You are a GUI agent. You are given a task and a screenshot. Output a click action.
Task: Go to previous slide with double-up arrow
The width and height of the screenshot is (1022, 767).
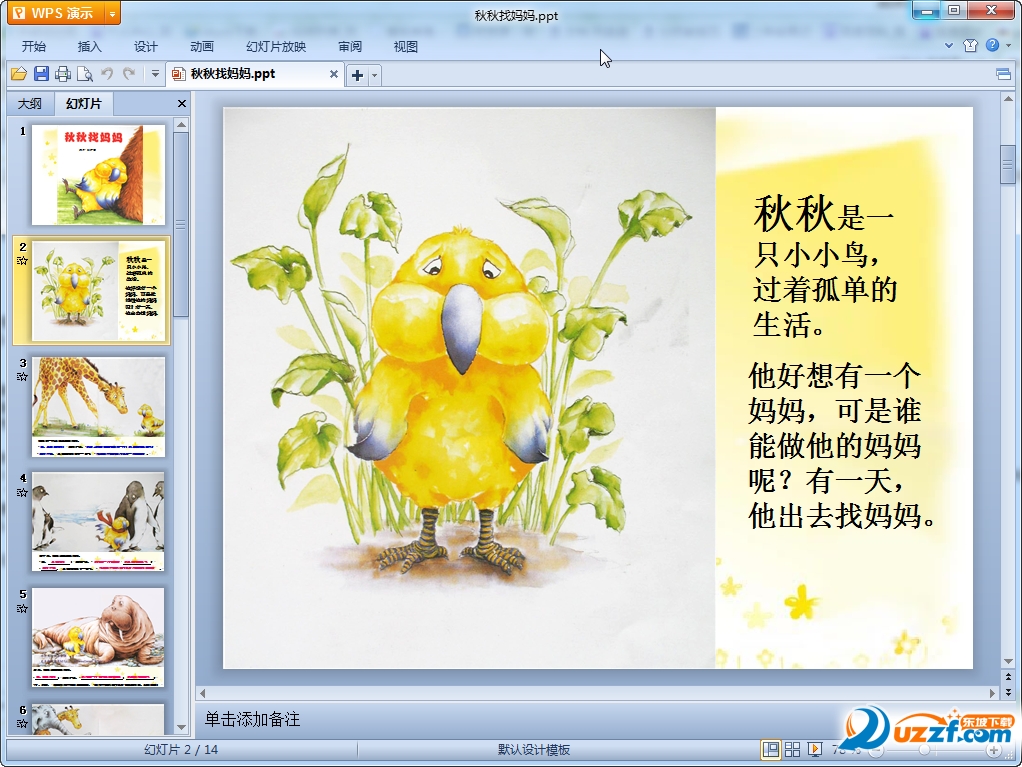pyautogui.click(x=1008, y=678)
